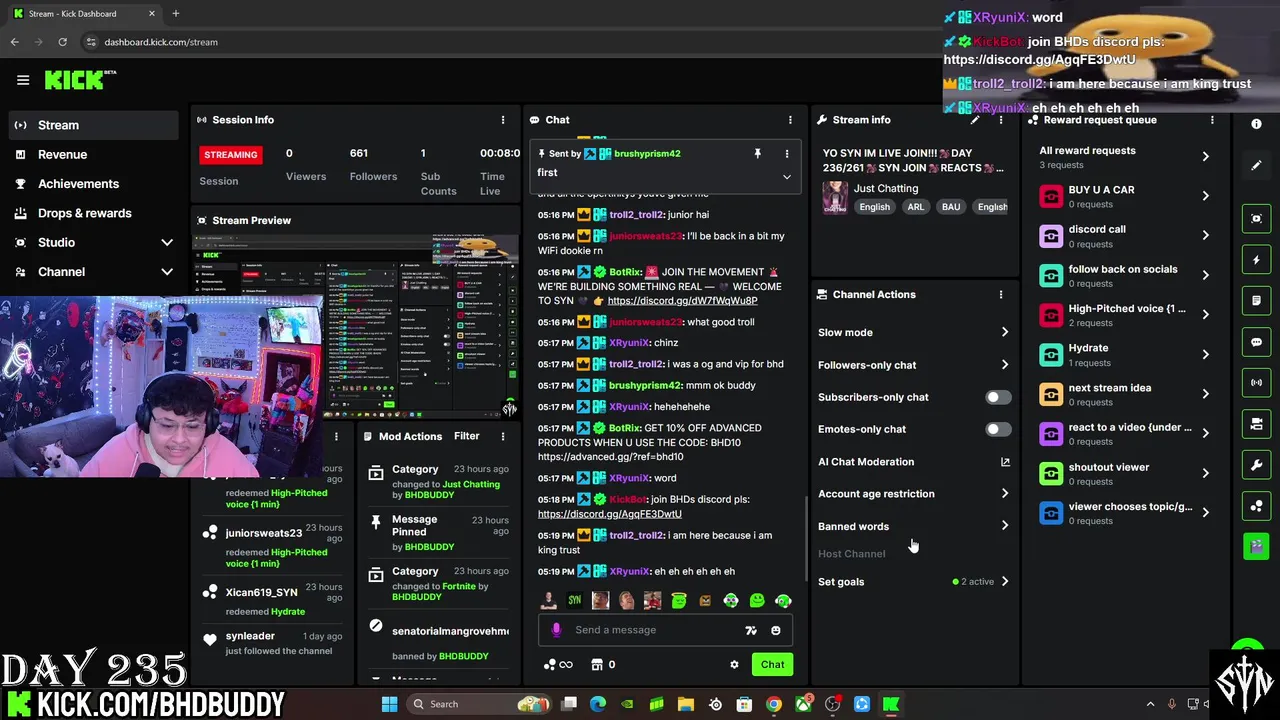The width and height of the screenshot is (1280, 720).
Task: Click the green Chat send button
Action: tap(772, 665)
